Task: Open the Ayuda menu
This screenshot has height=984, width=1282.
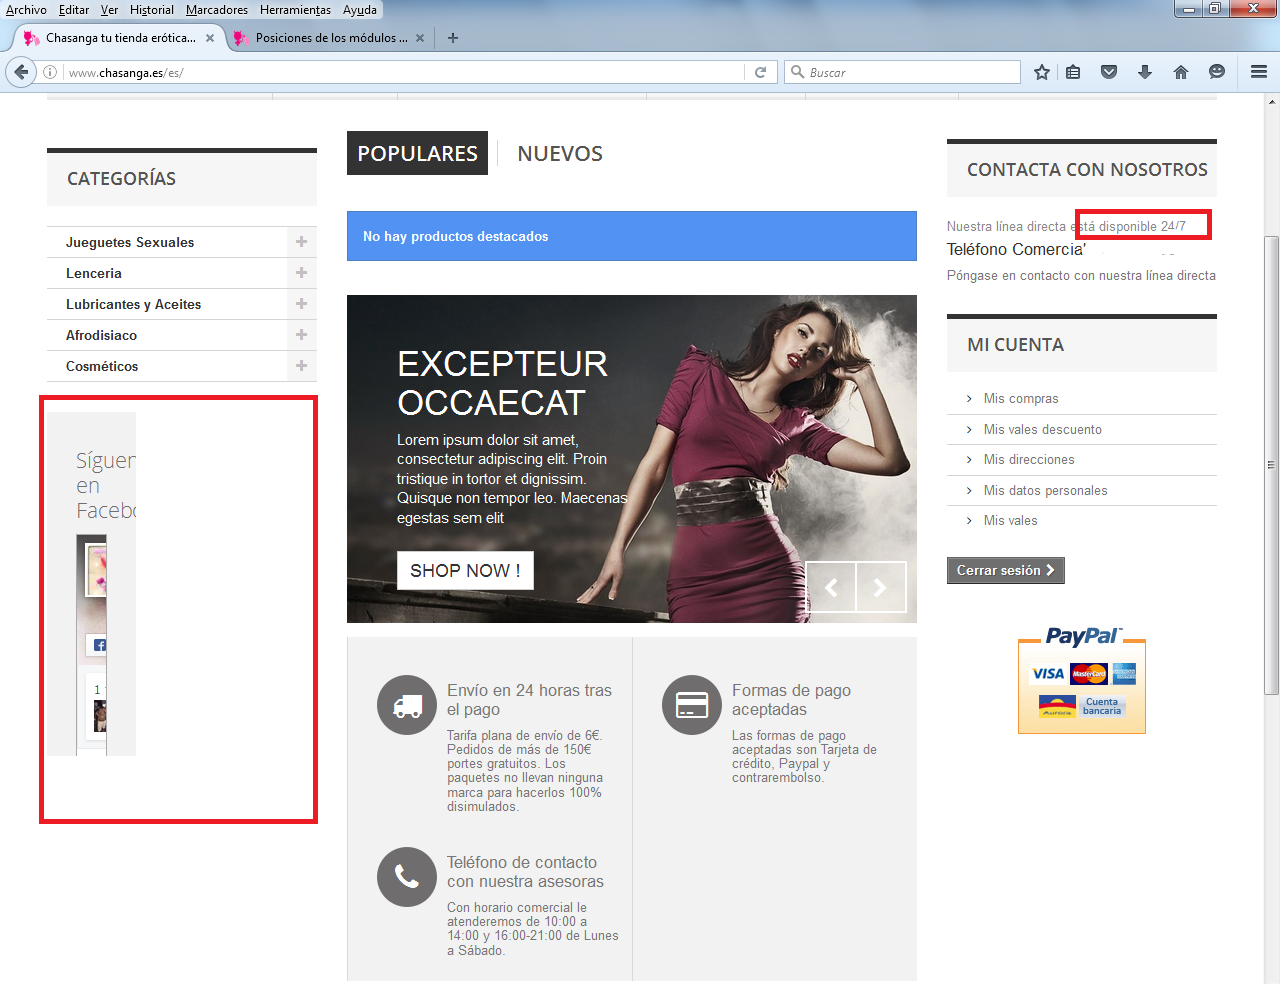Action: tap(360, 10)
